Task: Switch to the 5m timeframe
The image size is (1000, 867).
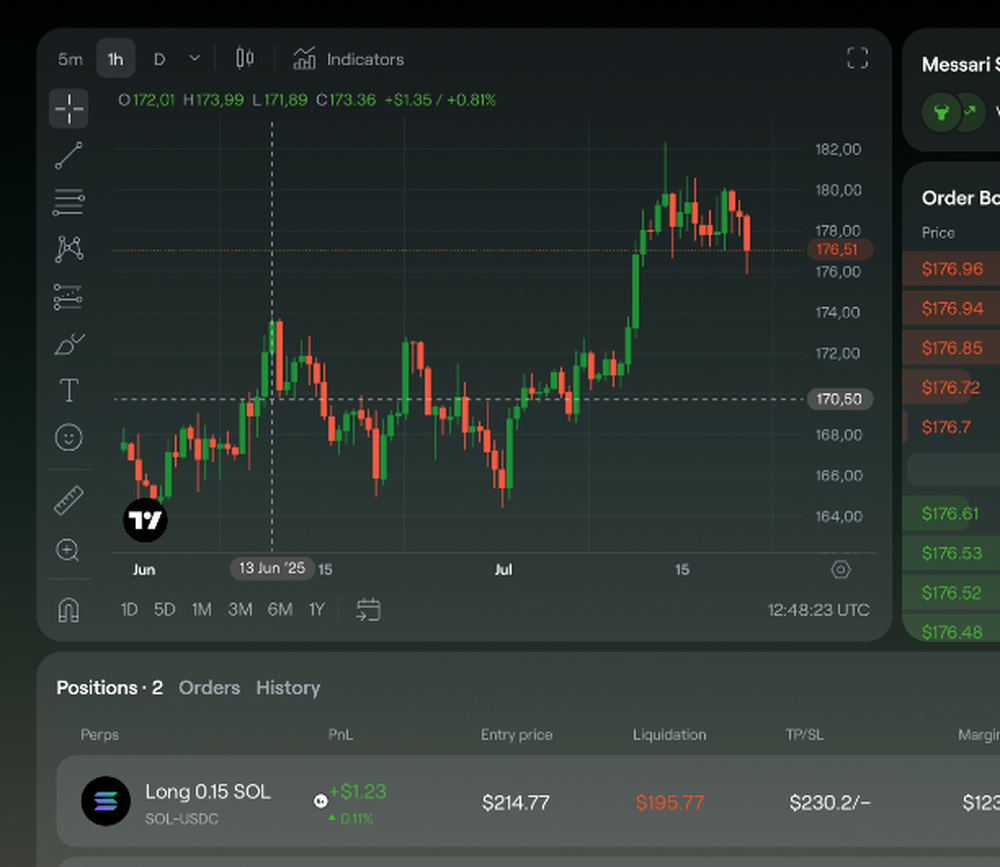Action: point(70,59)
